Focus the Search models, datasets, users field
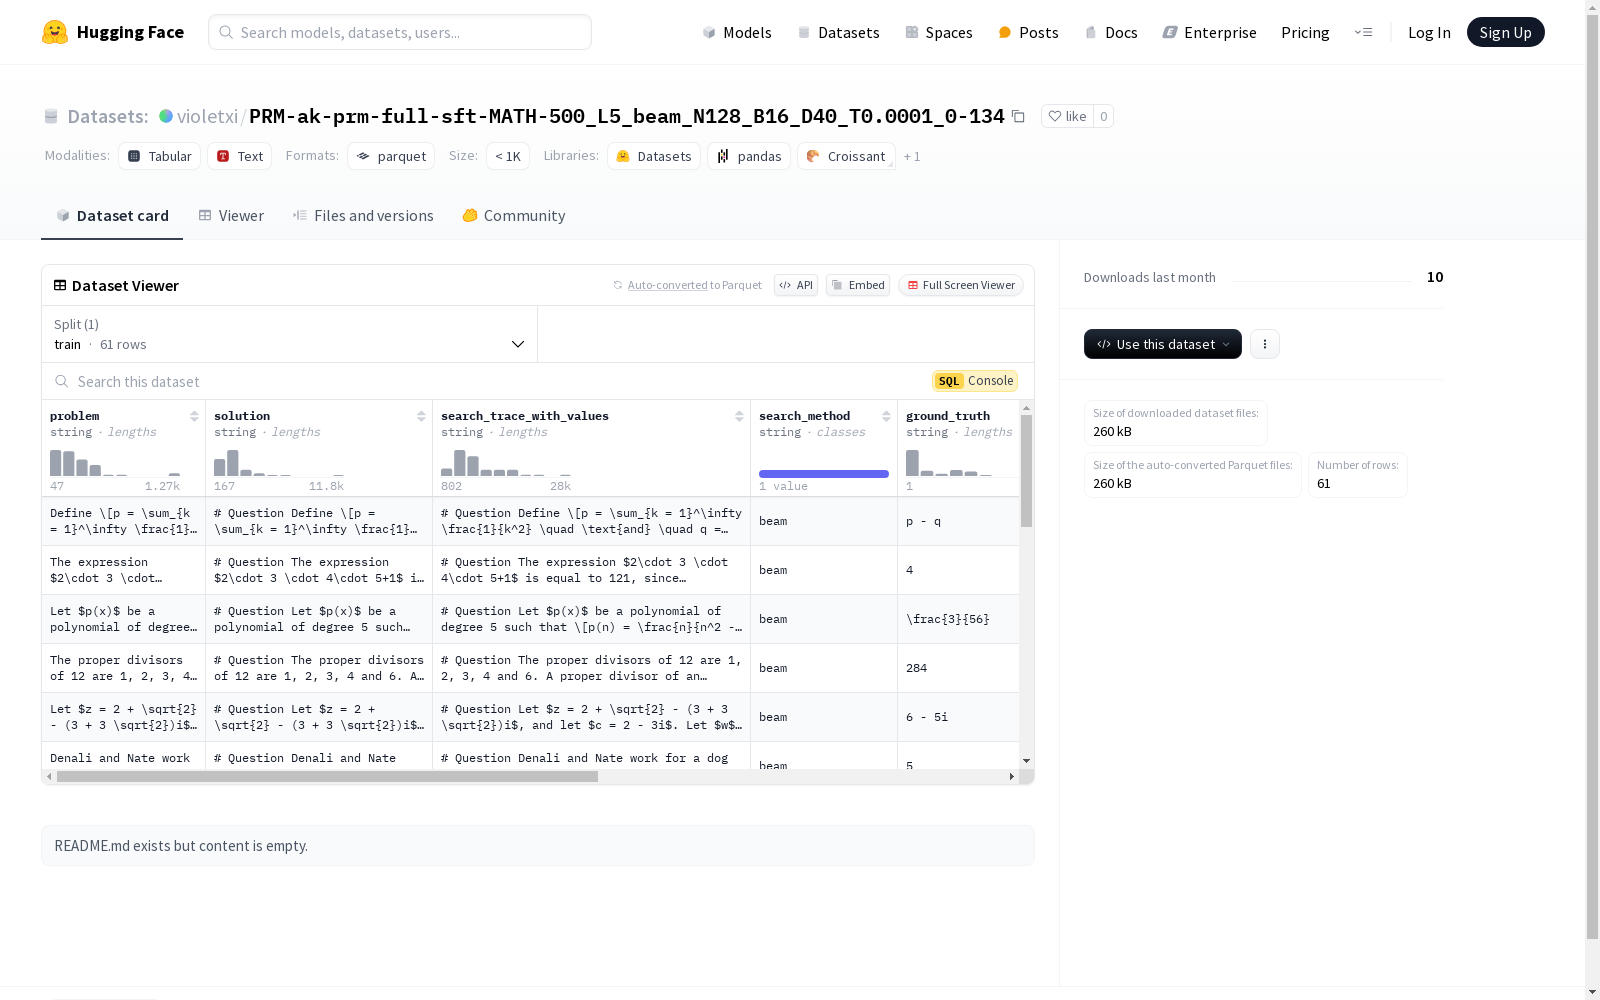 (x=400, y=32)
